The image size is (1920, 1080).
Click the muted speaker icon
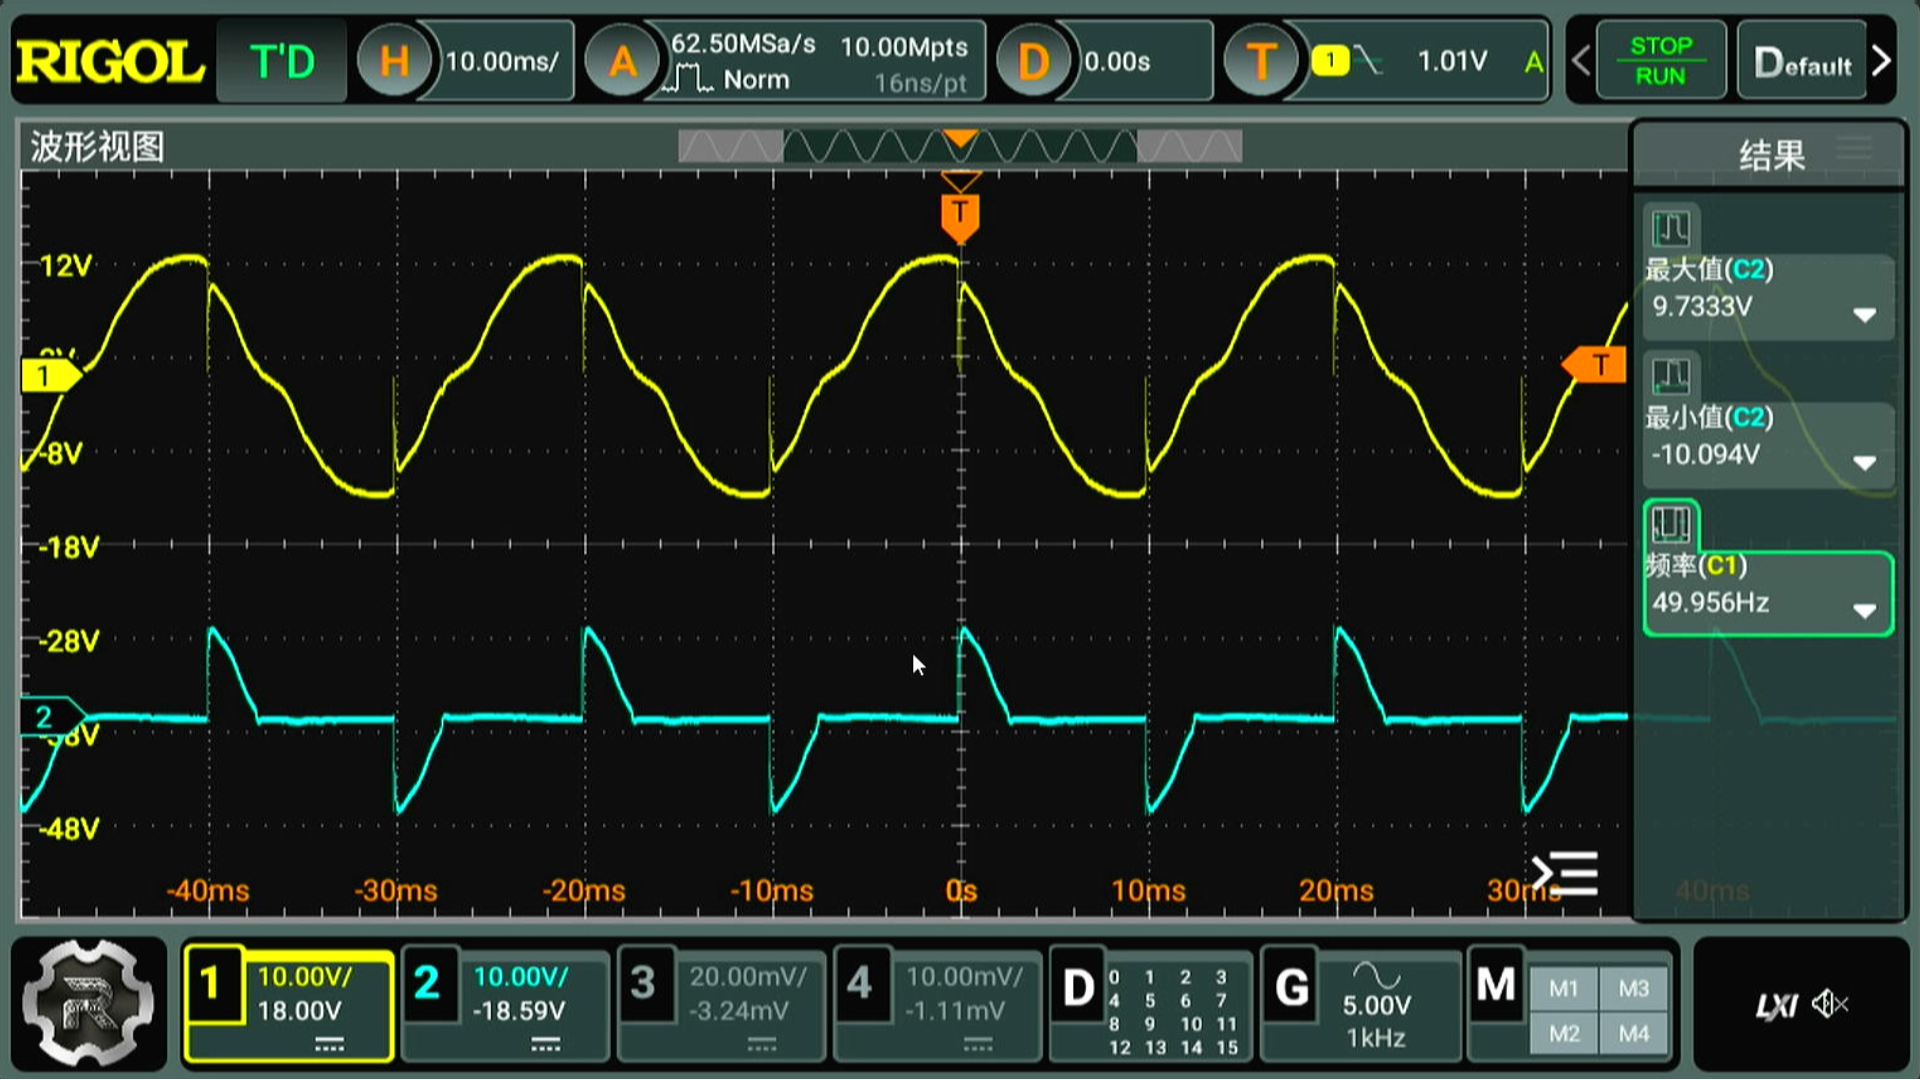tap(1830, 1003)
